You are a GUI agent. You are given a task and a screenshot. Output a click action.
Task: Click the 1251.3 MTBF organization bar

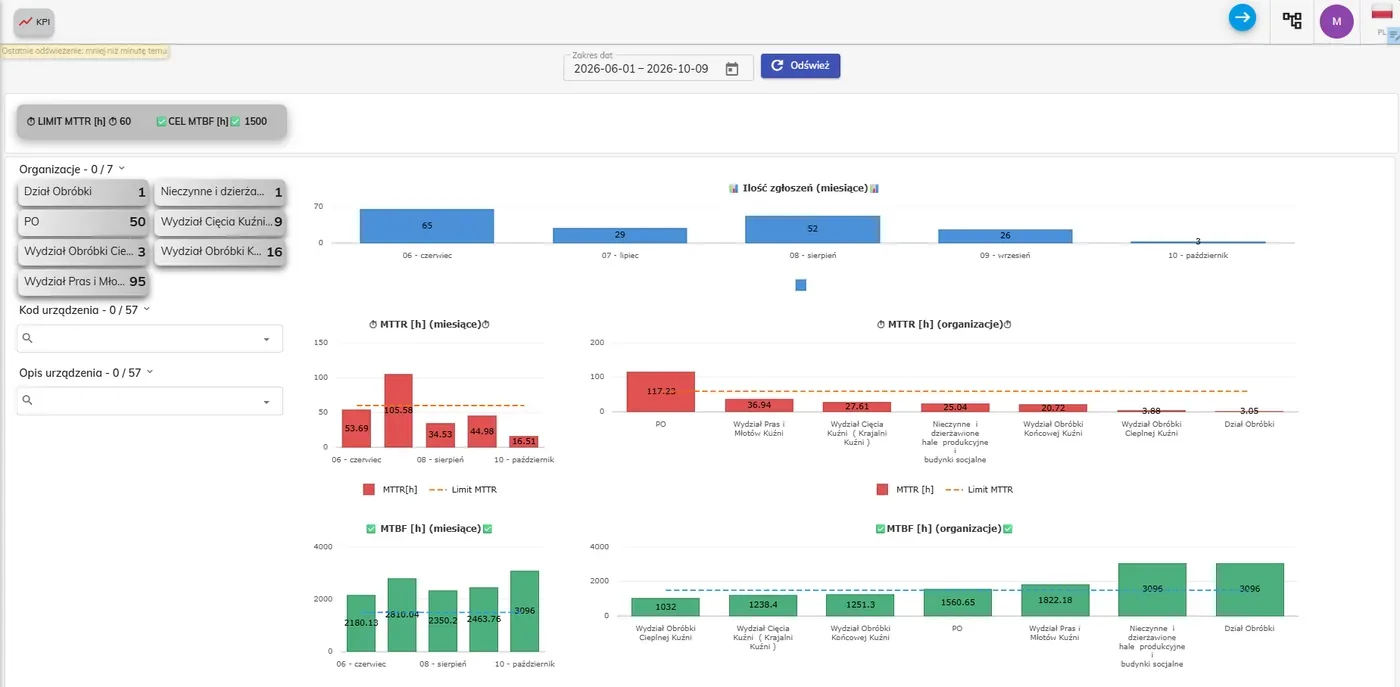pyautogui.click(x=861, y=605)
